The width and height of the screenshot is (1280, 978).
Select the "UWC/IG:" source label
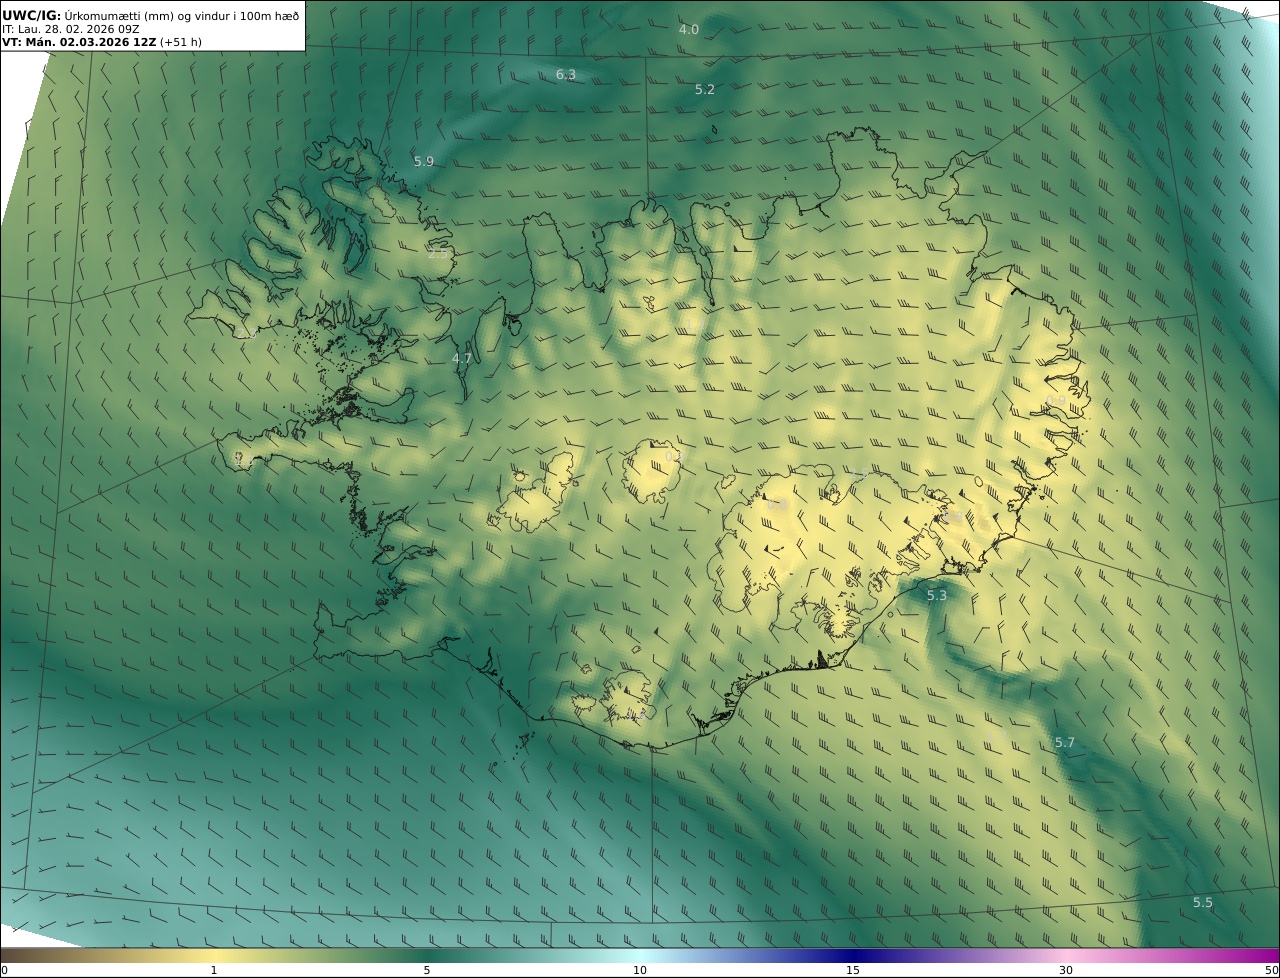coord(32,15)
